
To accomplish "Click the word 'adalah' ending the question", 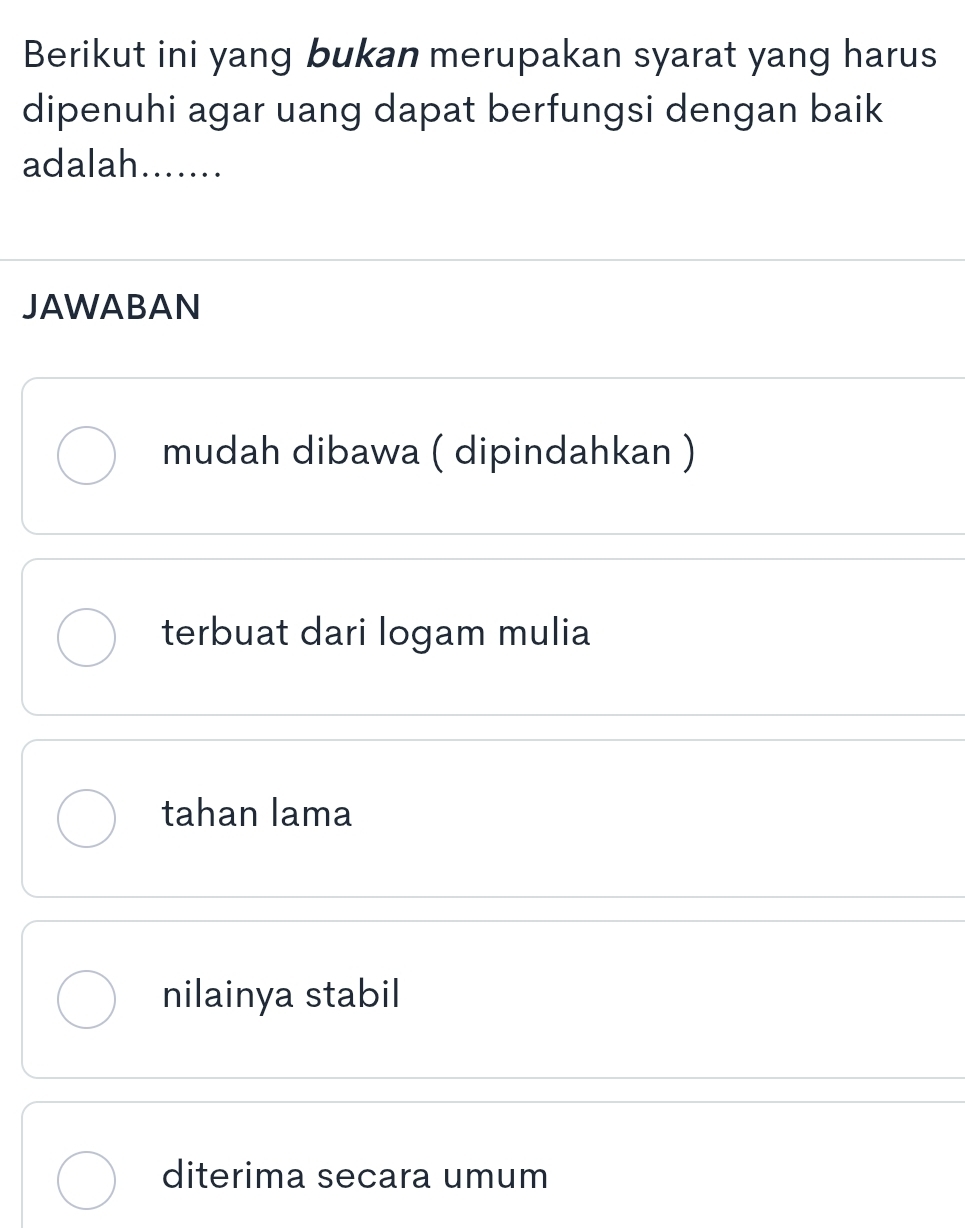I will (80, 163).
